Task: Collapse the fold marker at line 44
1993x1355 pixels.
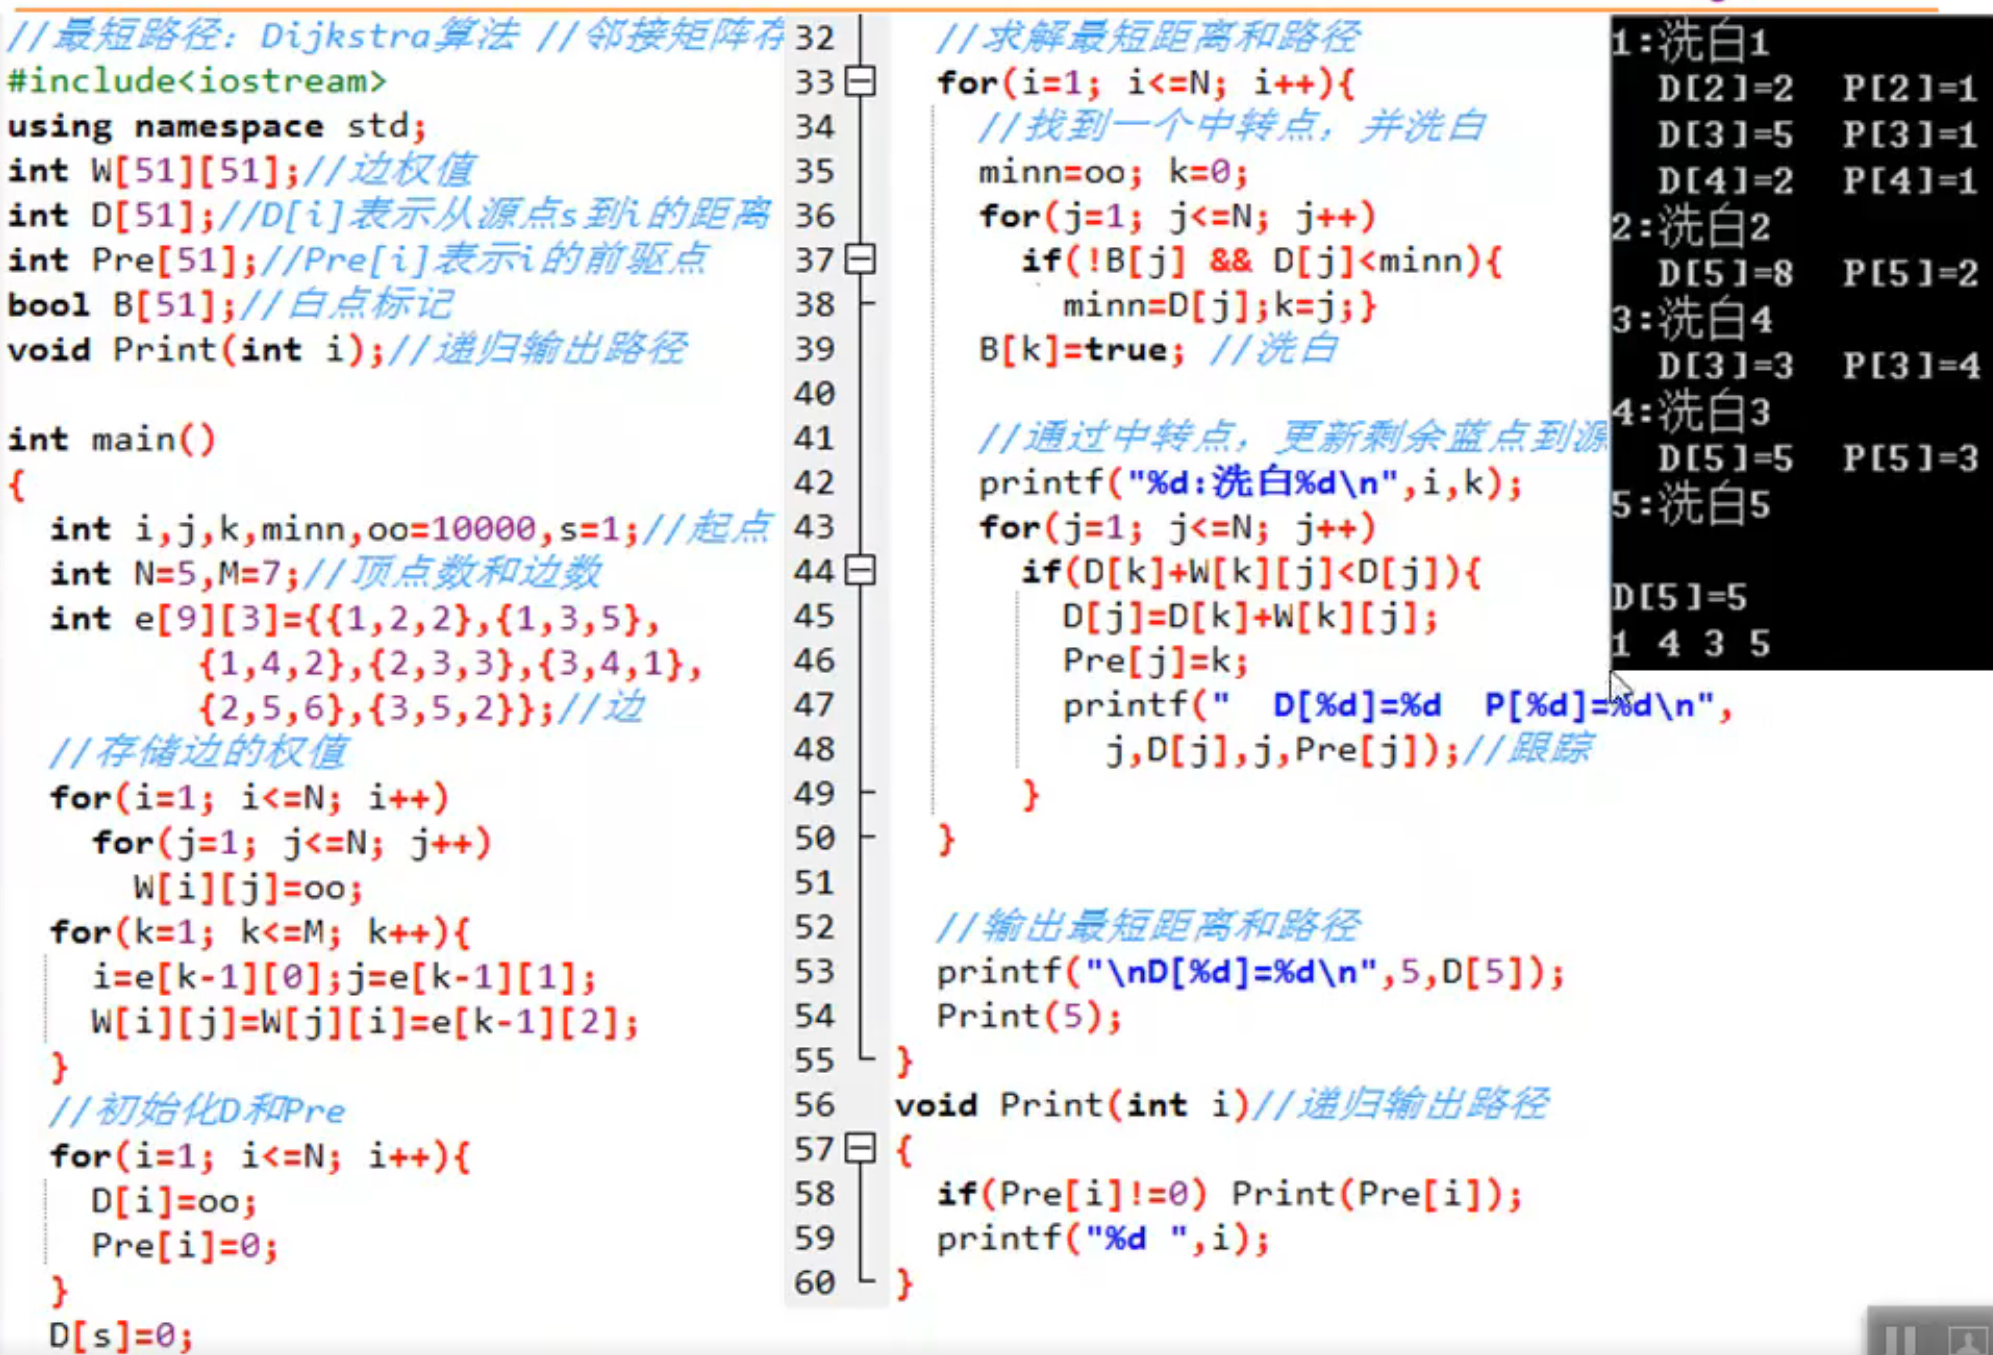Action: click(860, 571)
